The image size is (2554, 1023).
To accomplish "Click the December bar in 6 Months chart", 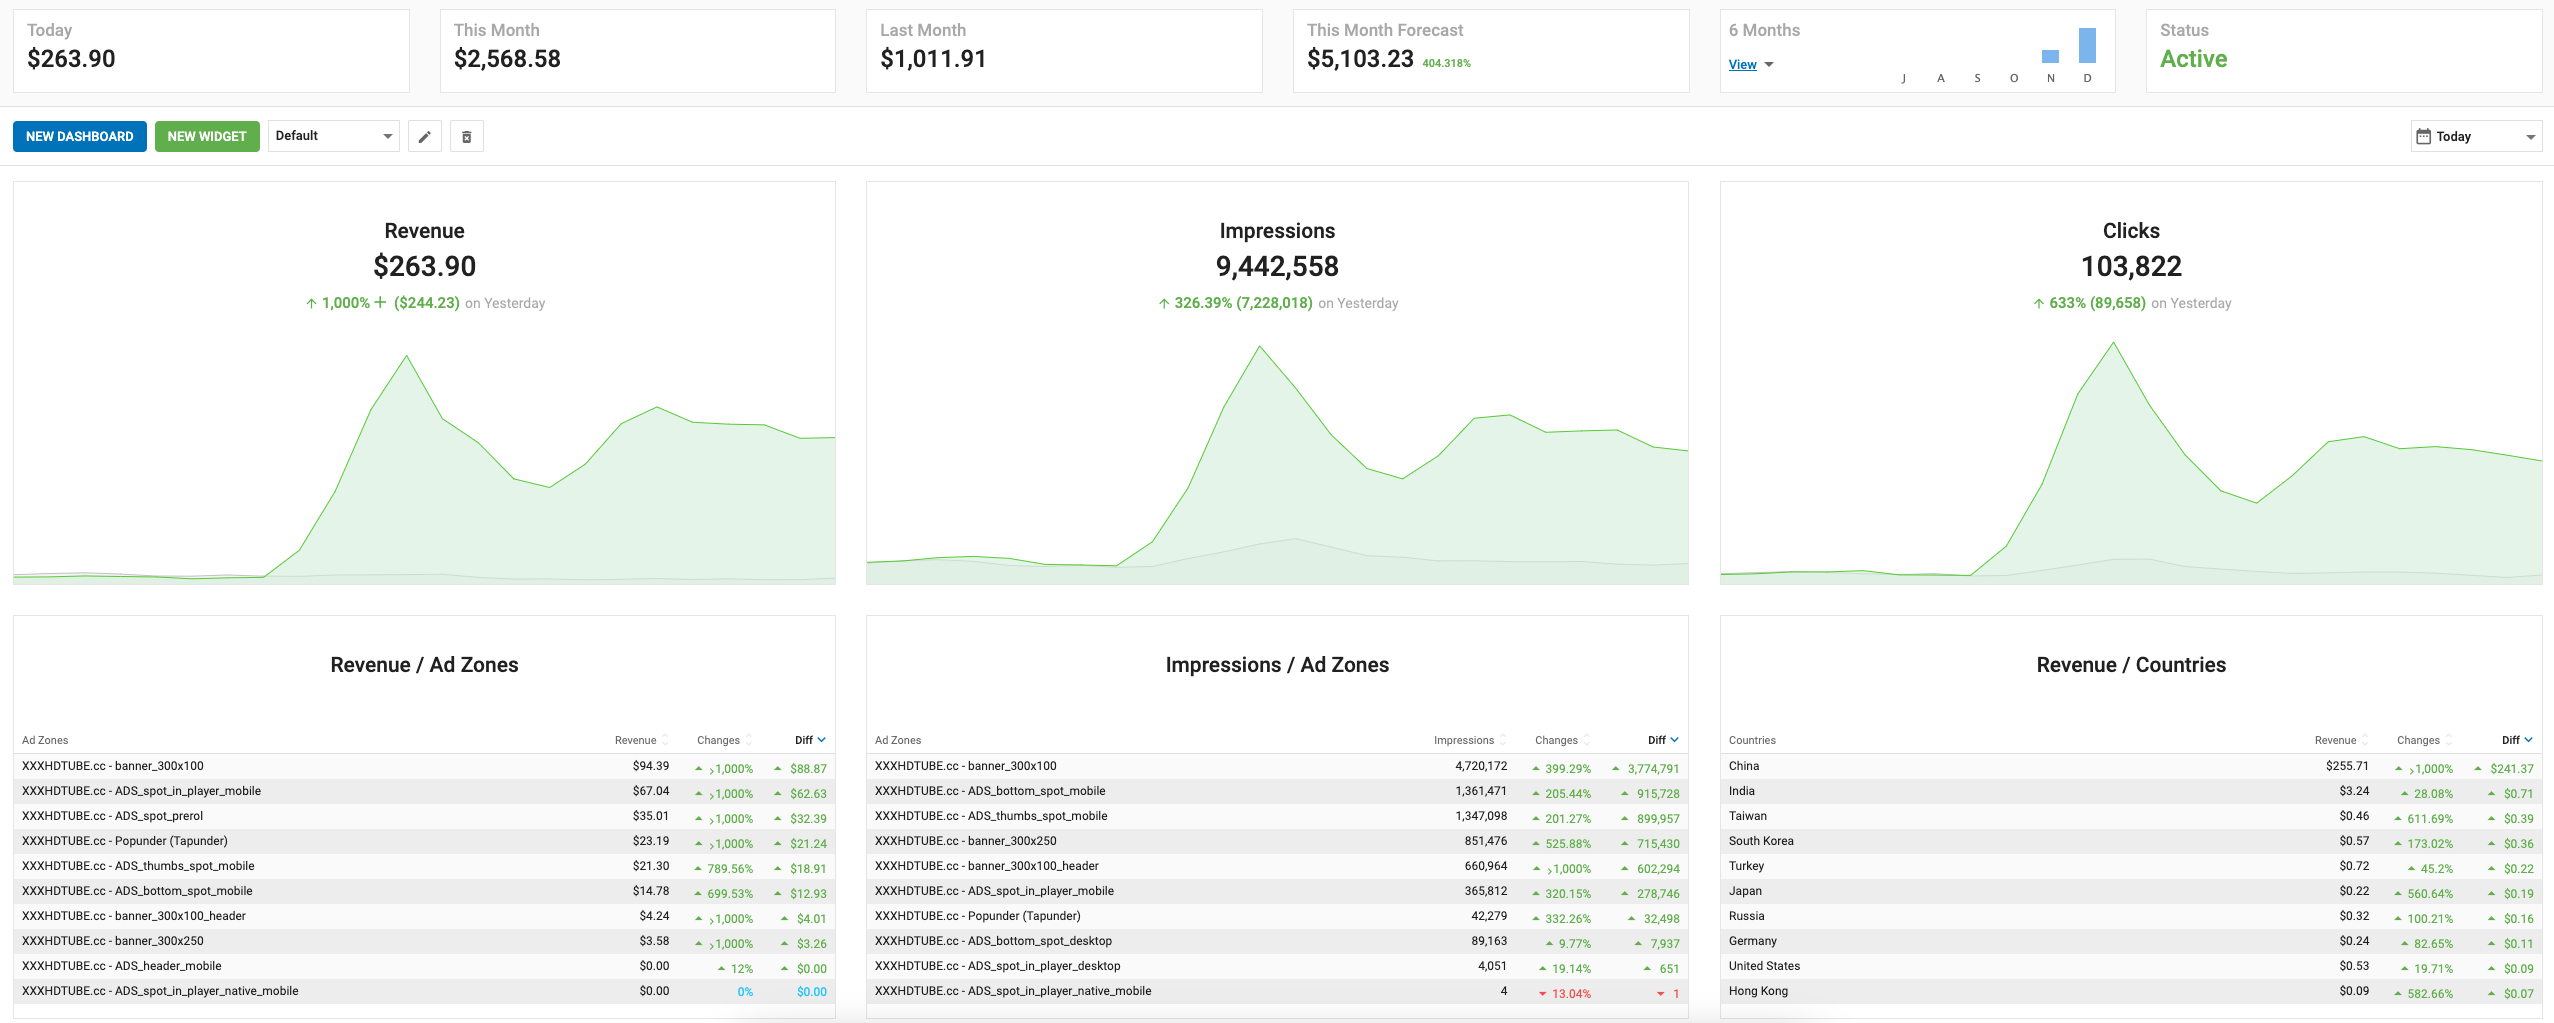I will click(2087, 46).
